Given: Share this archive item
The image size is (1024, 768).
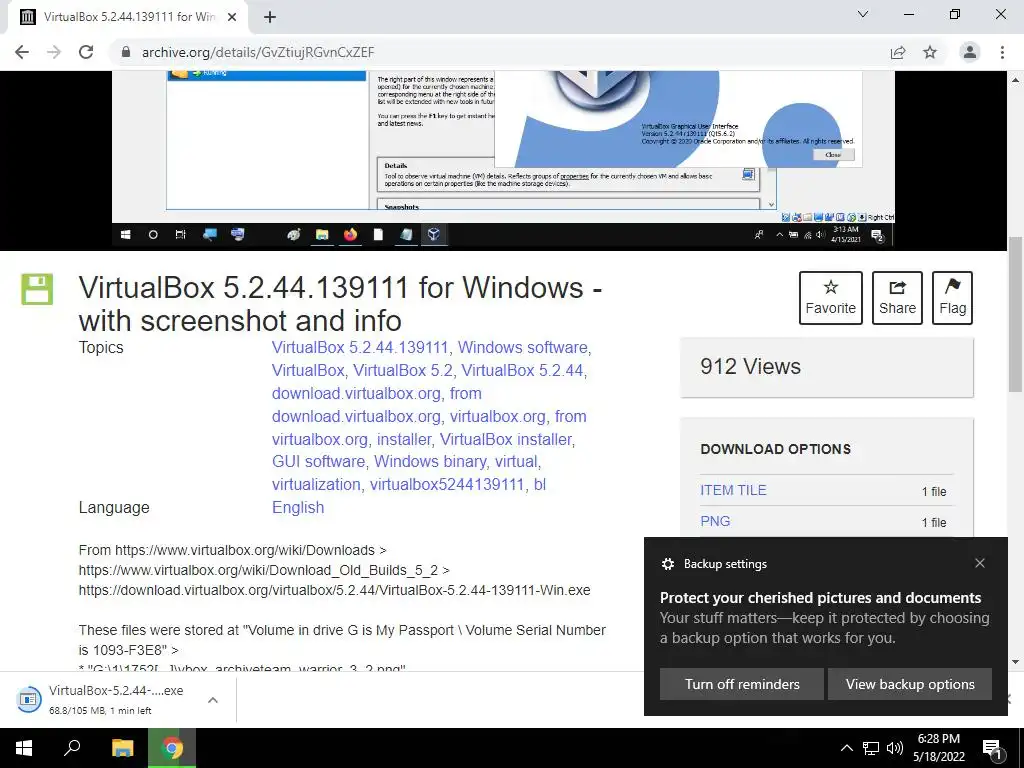Looking at the screenshot, I should [897, 298].
